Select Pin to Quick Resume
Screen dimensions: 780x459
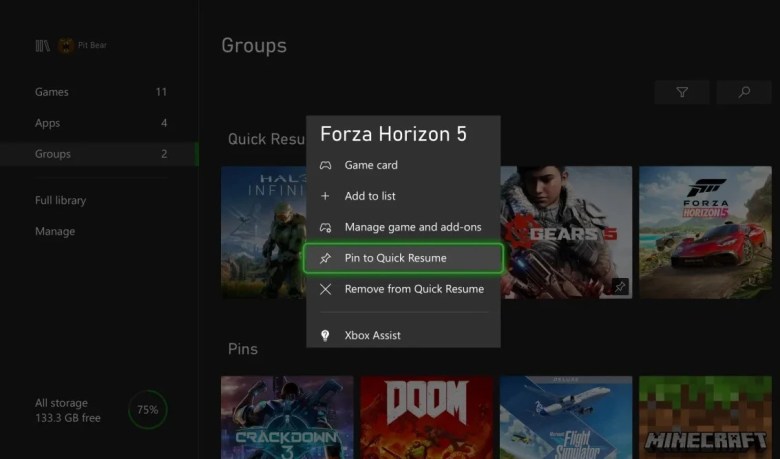403,258
